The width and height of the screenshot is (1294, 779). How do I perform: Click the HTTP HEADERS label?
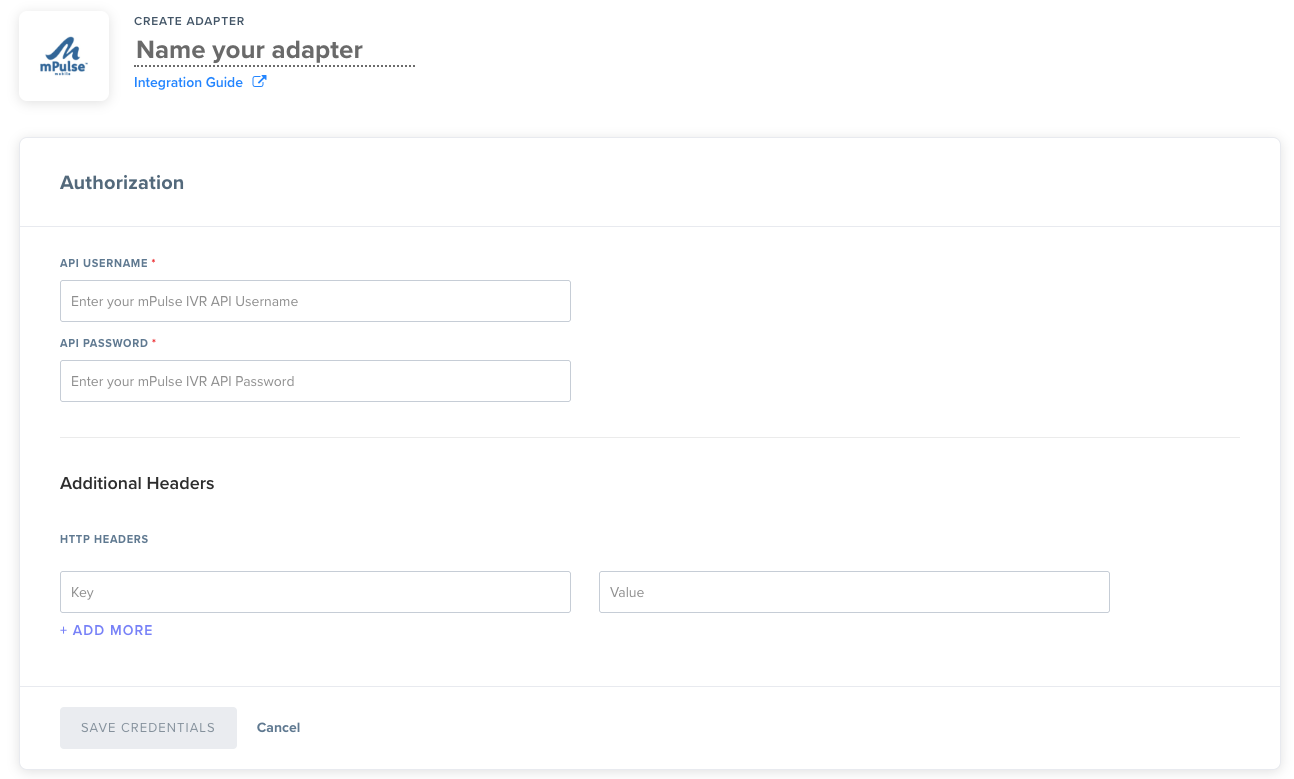[104, 540]
